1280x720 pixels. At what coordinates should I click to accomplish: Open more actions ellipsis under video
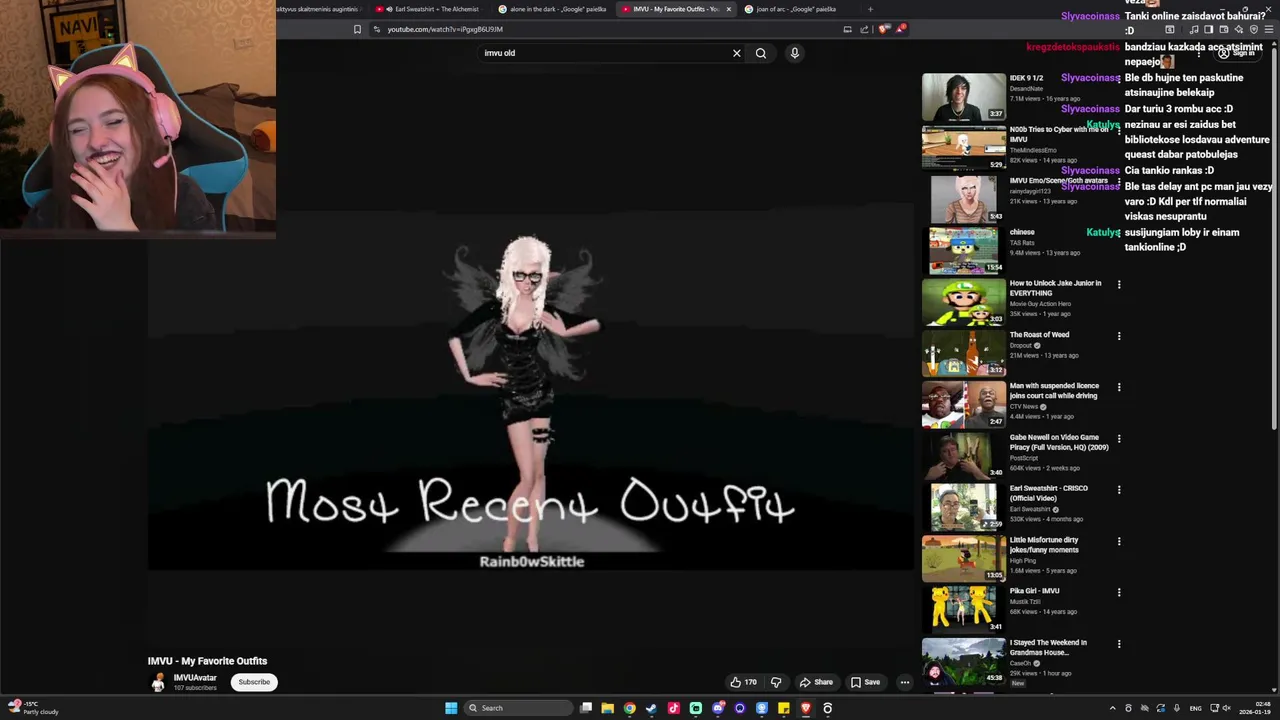point(905,682)
